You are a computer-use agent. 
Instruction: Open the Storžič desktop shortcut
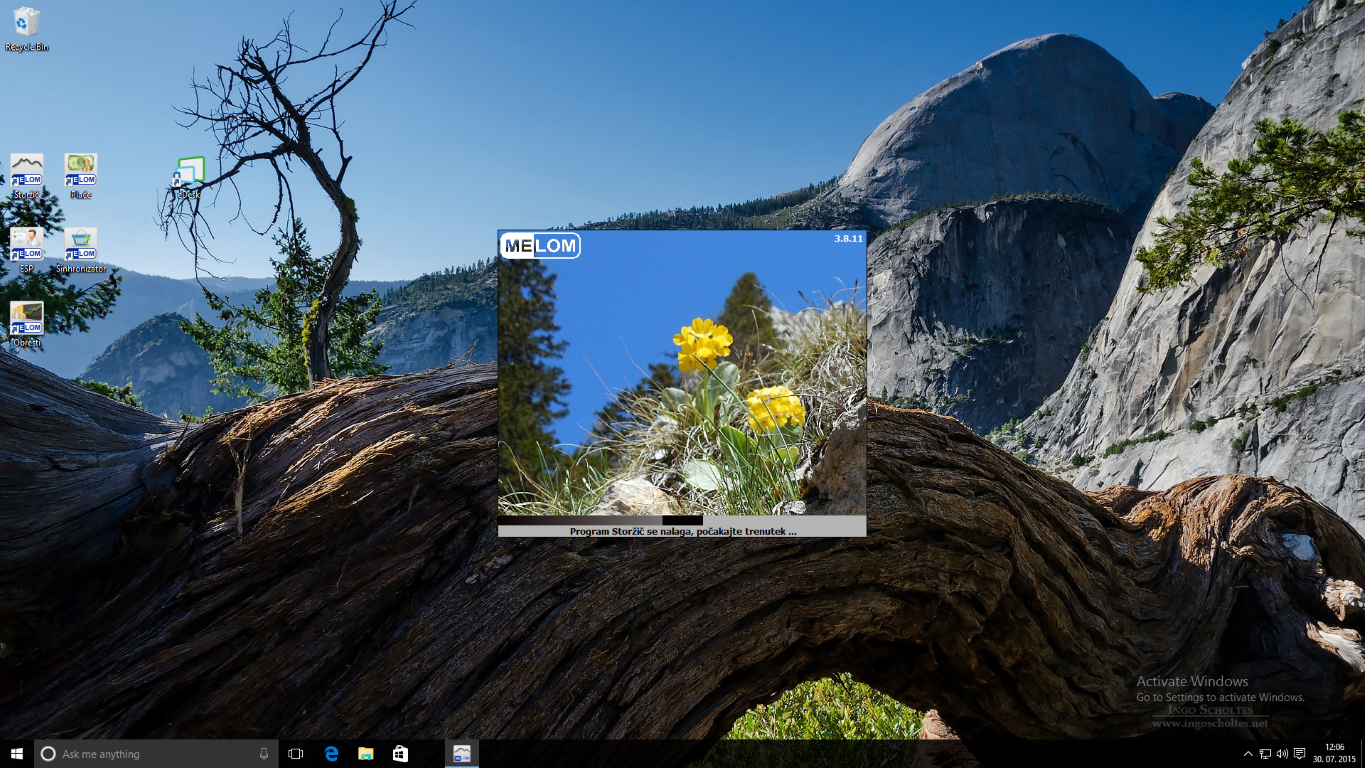click(26, 172)
